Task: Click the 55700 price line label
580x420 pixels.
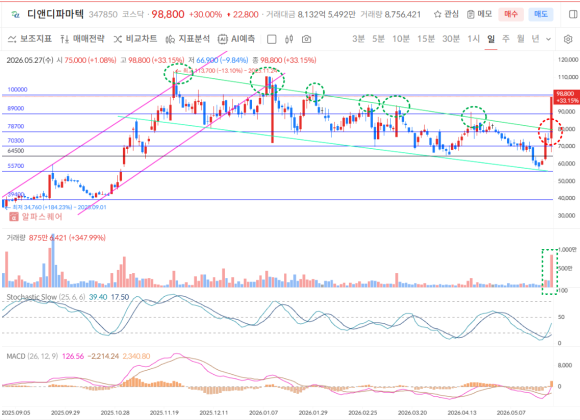Action: 16,166
